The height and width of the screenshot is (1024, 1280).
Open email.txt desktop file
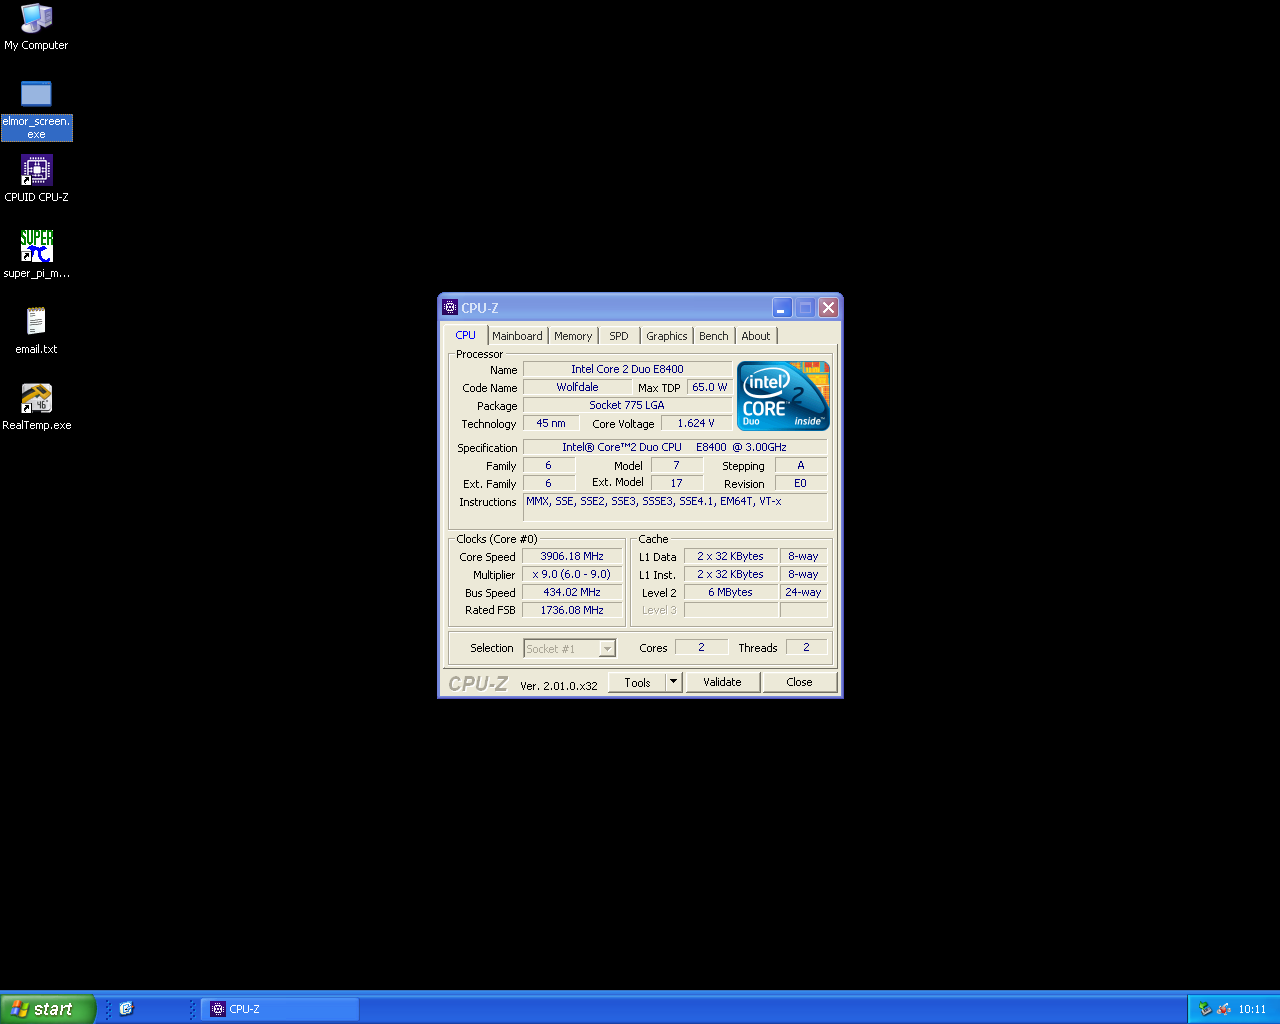[x=36, y=331]
